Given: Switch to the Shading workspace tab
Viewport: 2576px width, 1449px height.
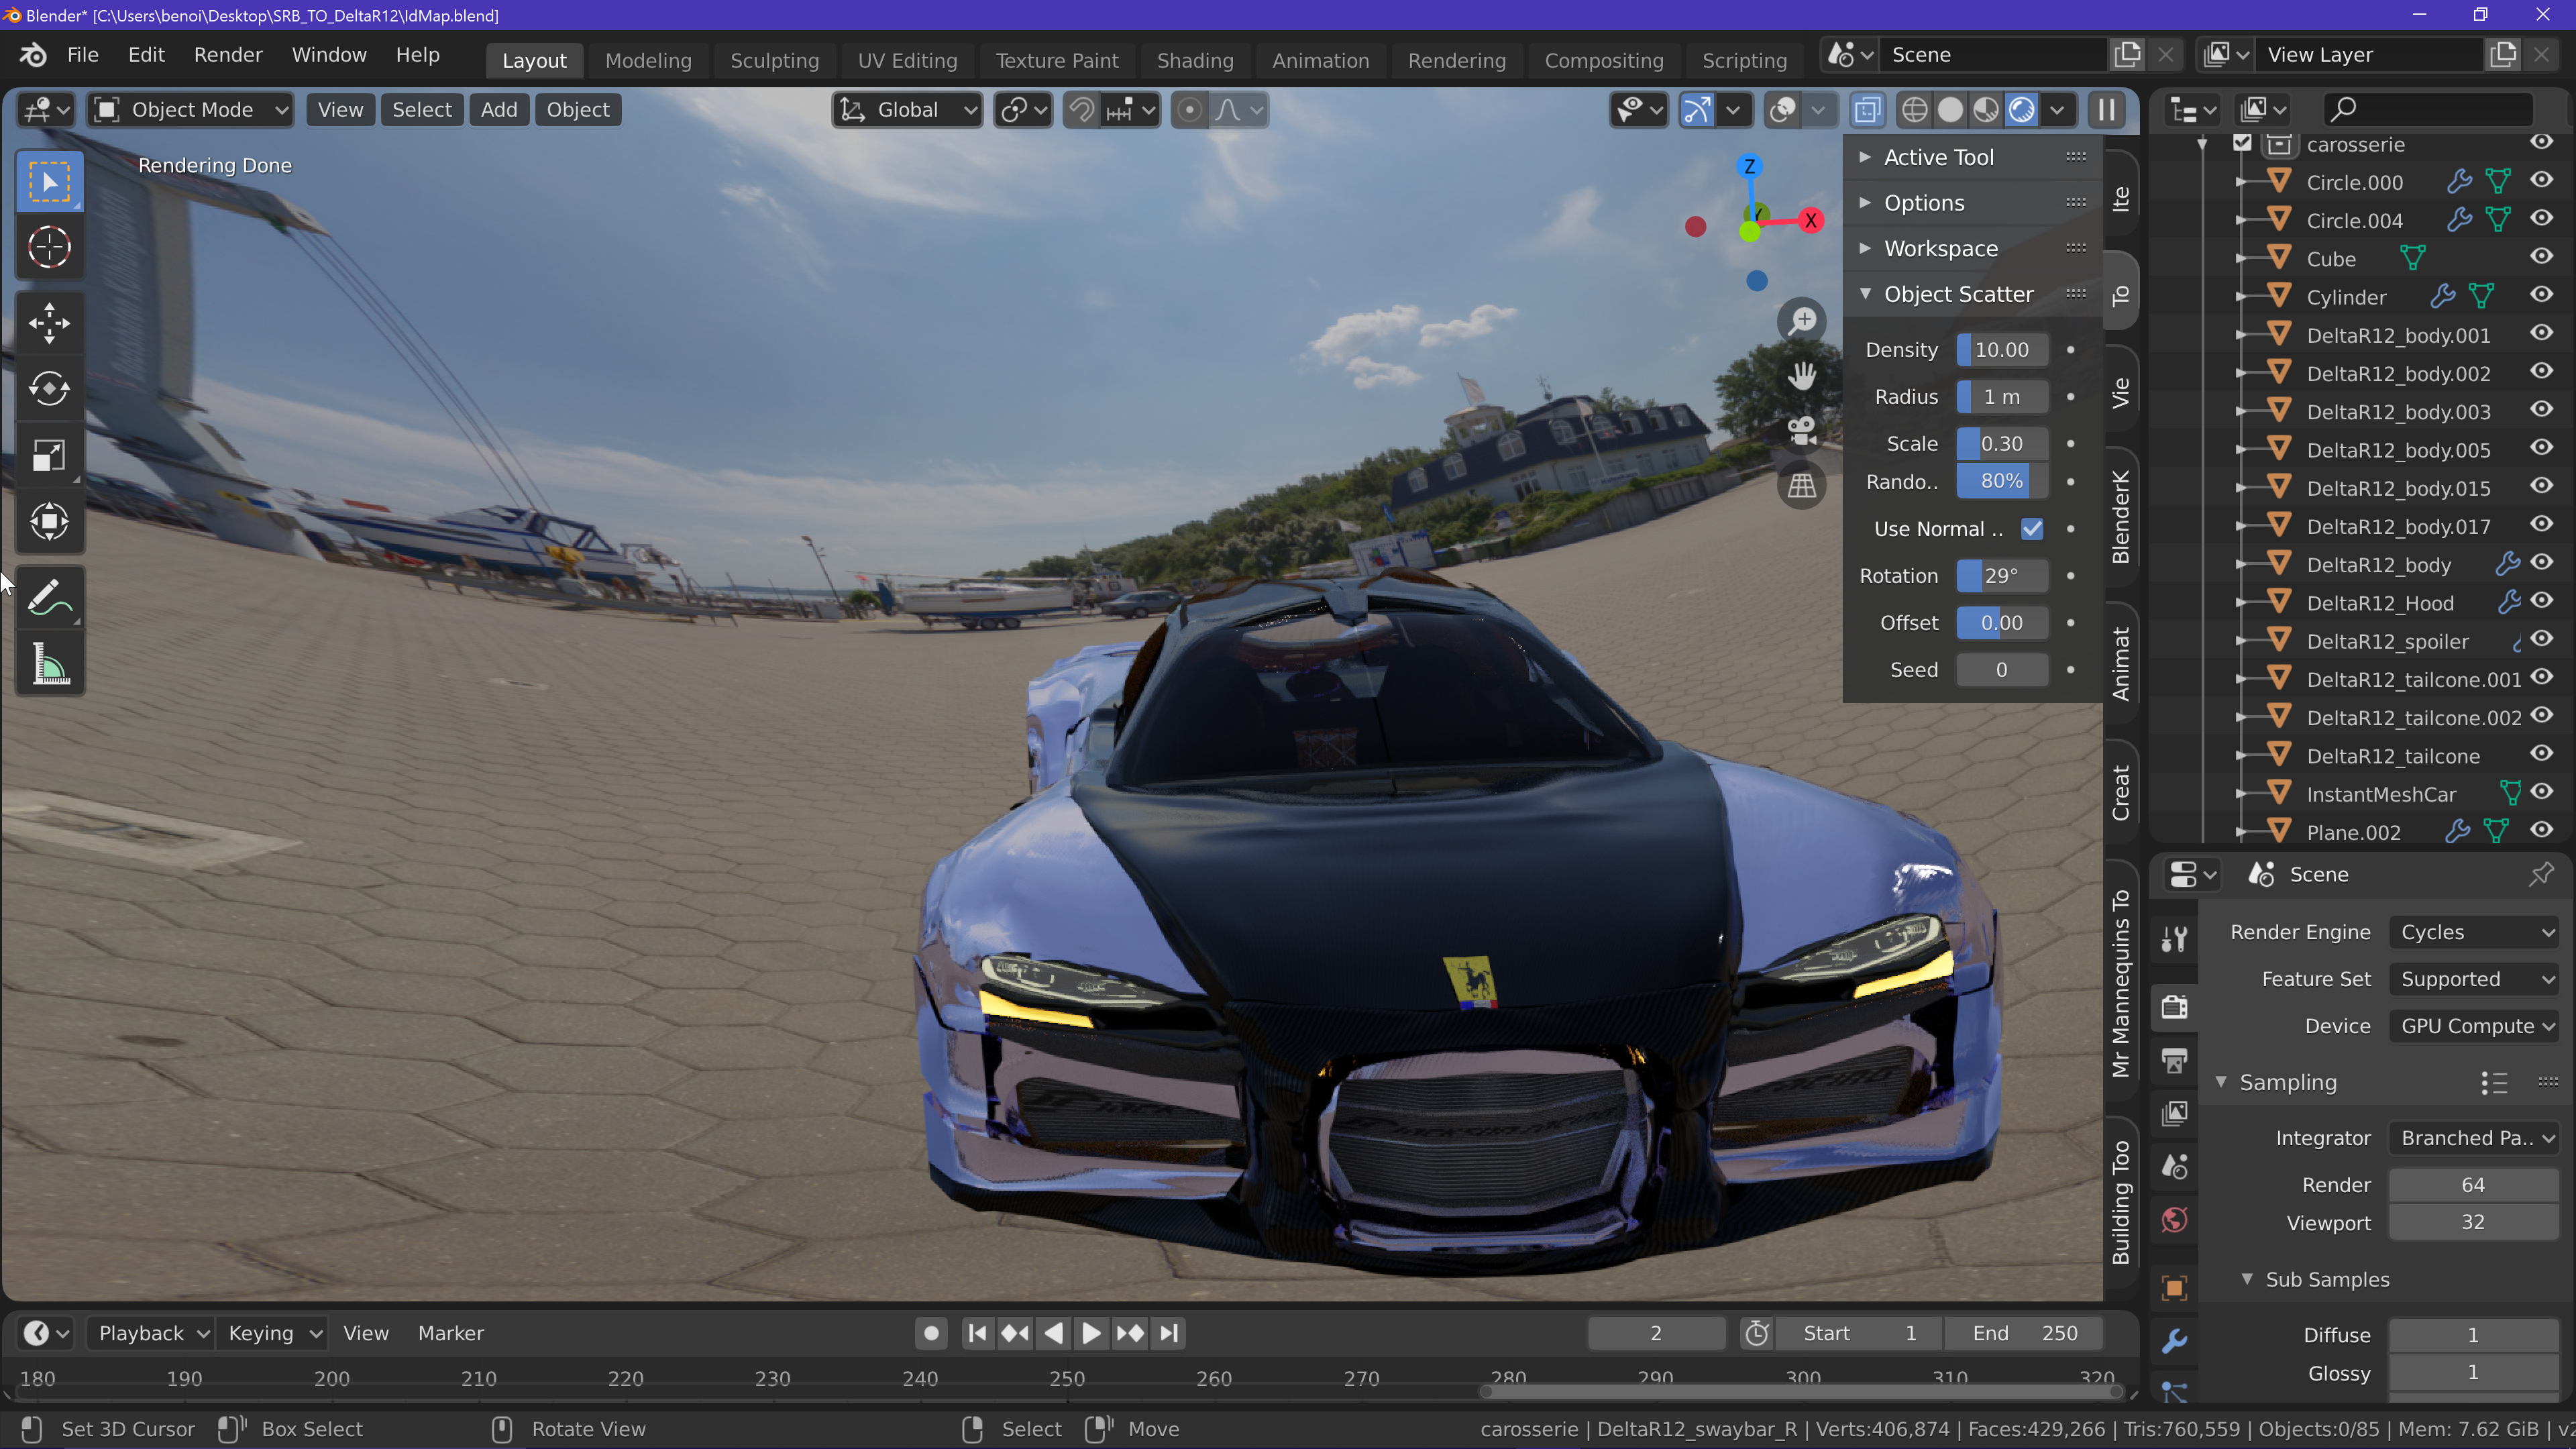Looking at the screenshot, I should pos(1194,60).
